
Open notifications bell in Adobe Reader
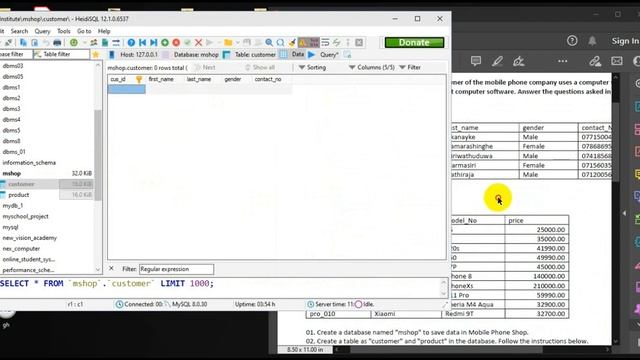pyautogui.click(x=592, y=40)
